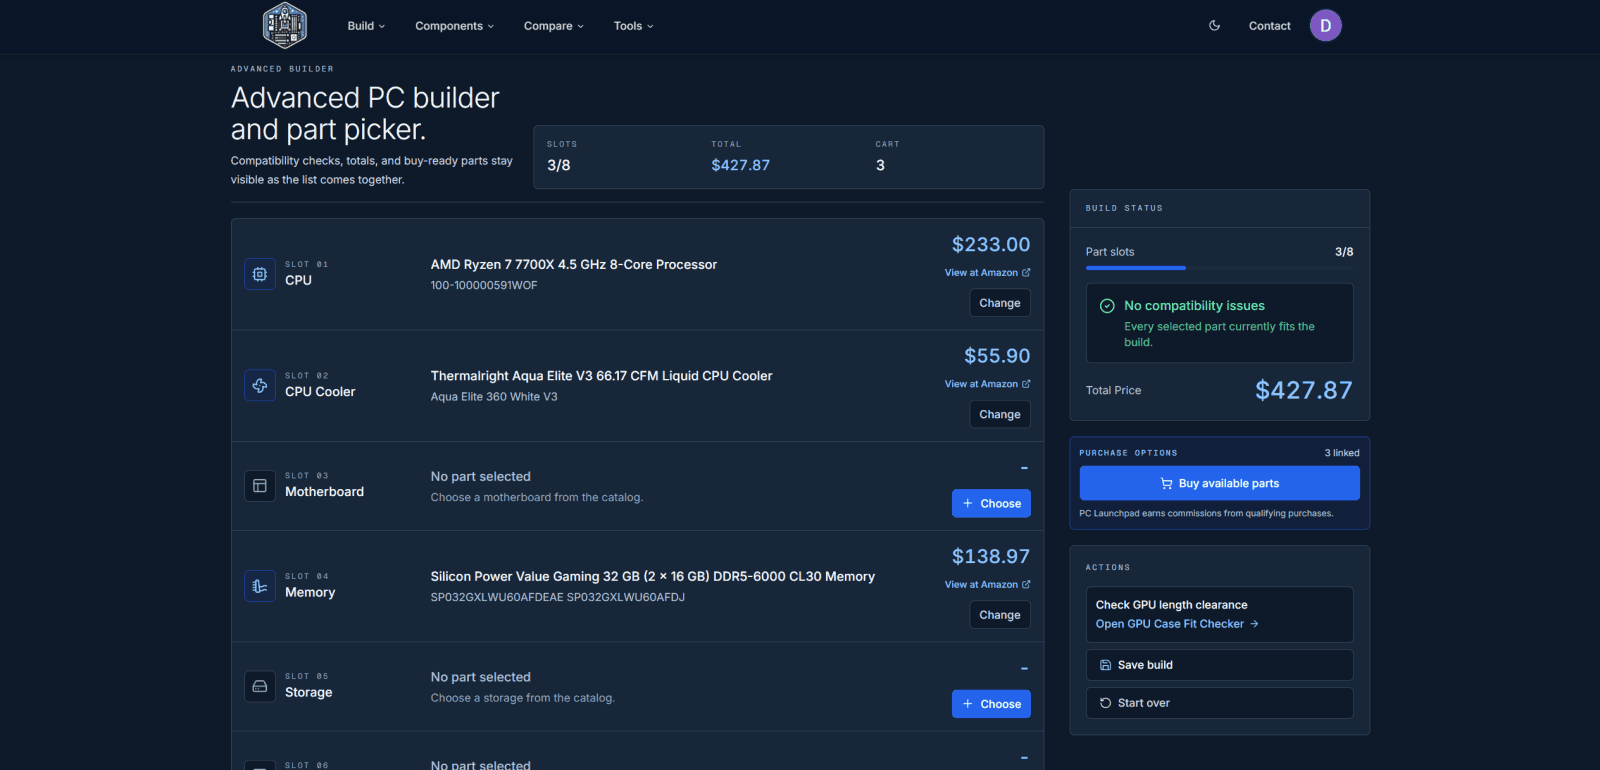Image resolution: width=1600 pixels, height=770 pixels.
Task: View the Silicon Power memory at Amazon
Action: (988, 585)
